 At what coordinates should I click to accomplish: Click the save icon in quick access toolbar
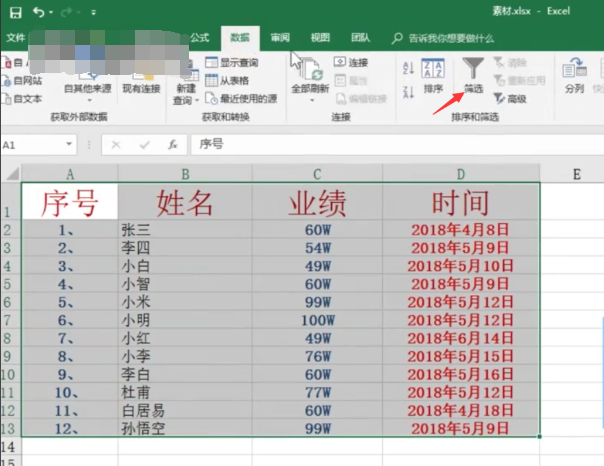click(14, 13)
